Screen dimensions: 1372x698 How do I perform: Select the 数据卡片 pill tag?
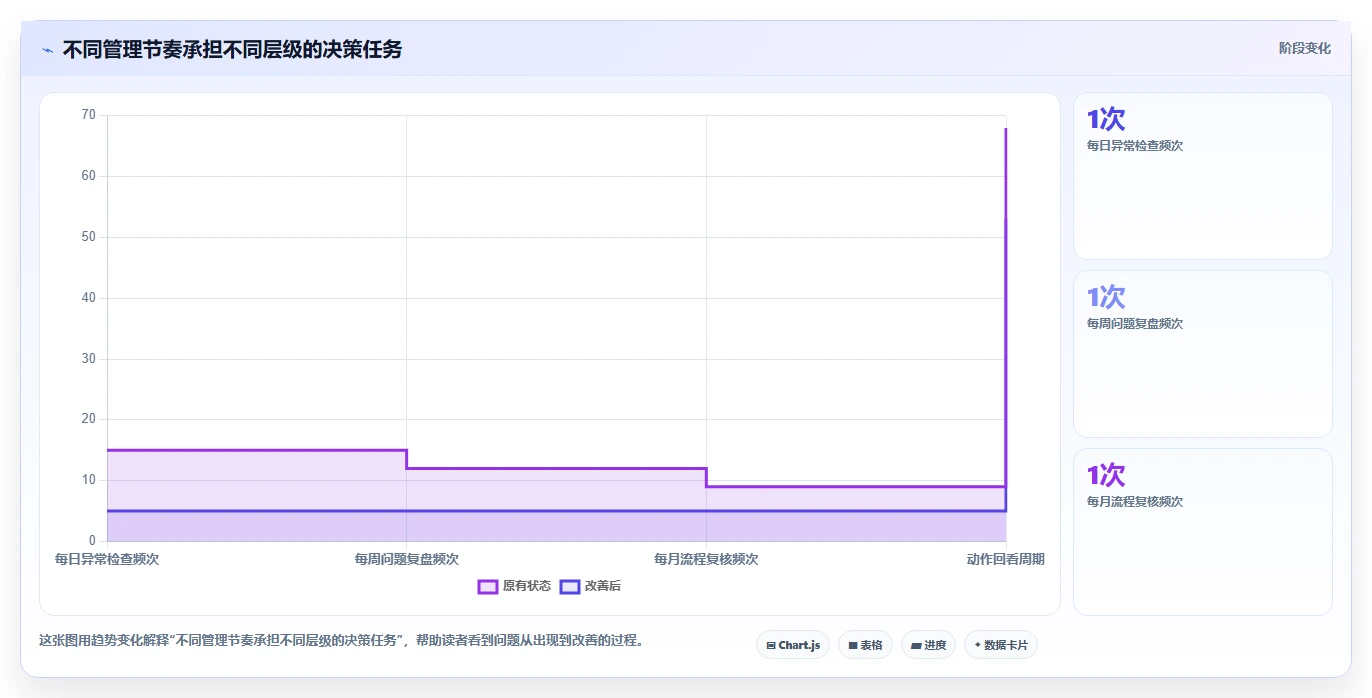click(1001, 645)
